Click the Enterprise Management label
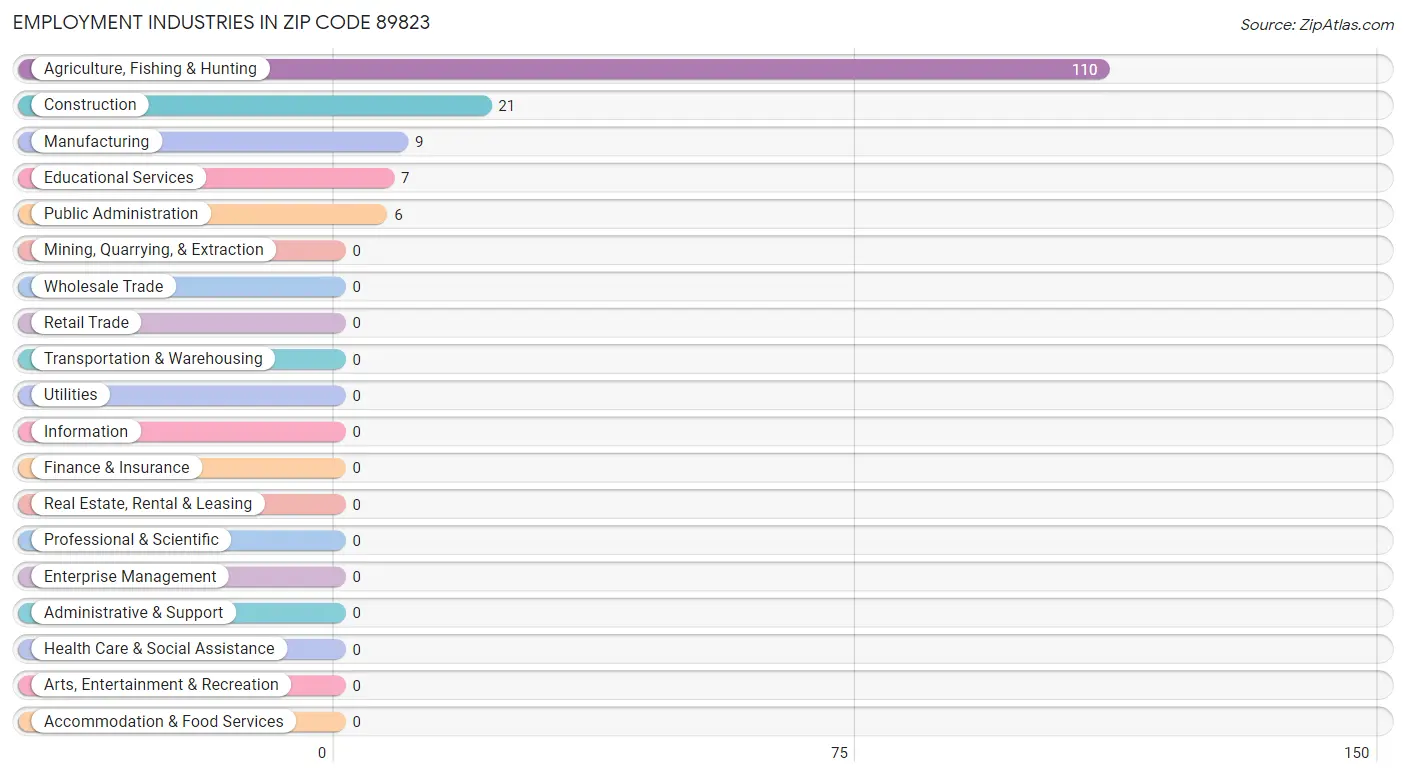 coord(130,577)
